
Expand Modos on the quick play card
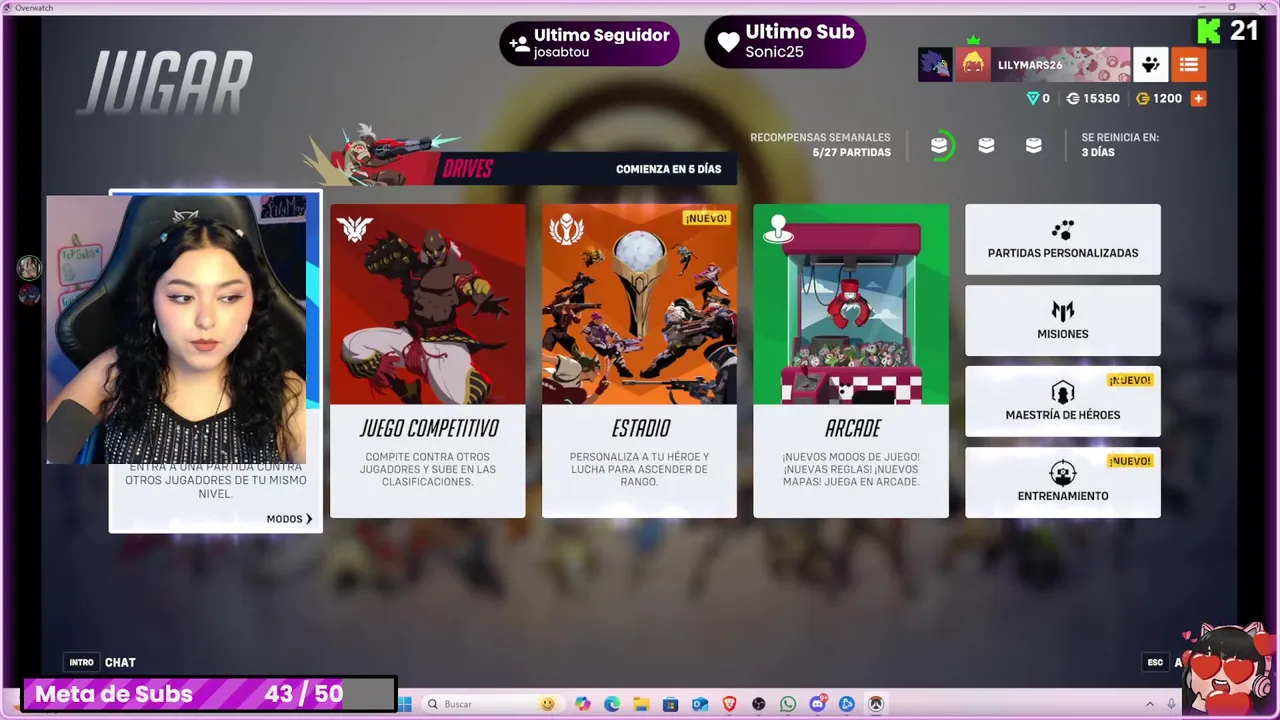tap(289, 519)
